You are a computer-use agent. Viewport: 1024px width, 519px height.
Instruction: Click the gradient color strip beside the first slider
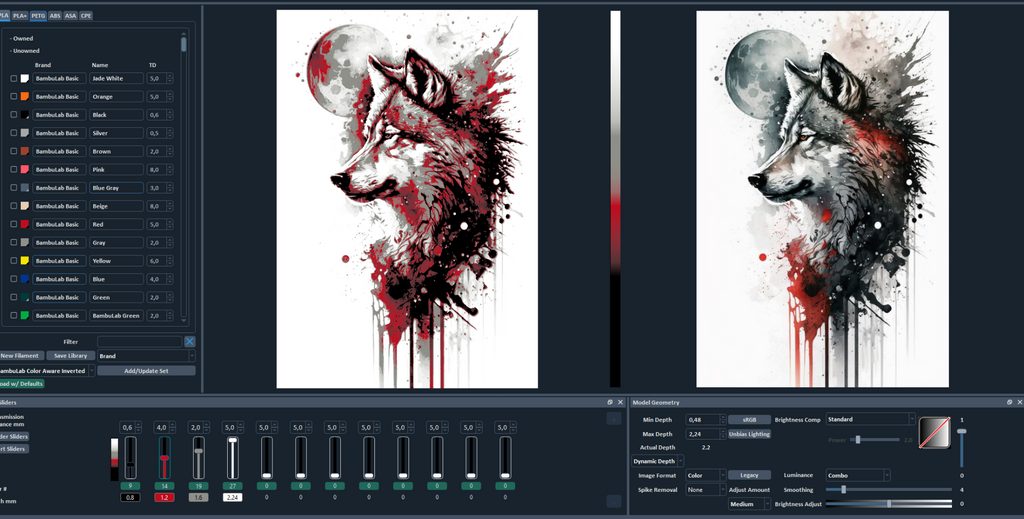(114, 459)
